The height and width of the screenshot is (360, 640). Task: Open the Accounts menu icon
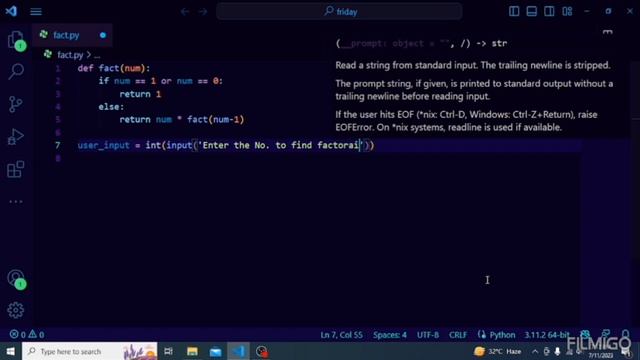click(x=16, y=279)
